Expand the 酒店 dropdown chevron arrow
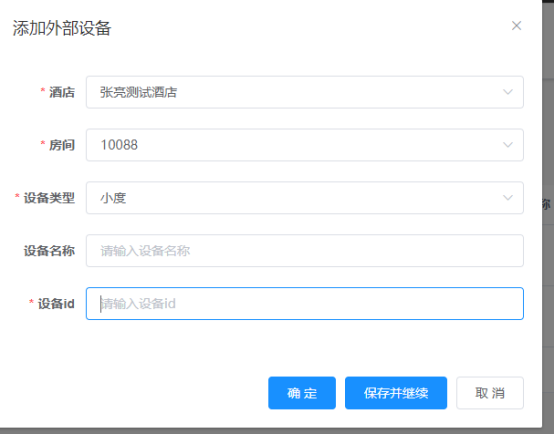554x435 pixels. click(x=508, y=92)
